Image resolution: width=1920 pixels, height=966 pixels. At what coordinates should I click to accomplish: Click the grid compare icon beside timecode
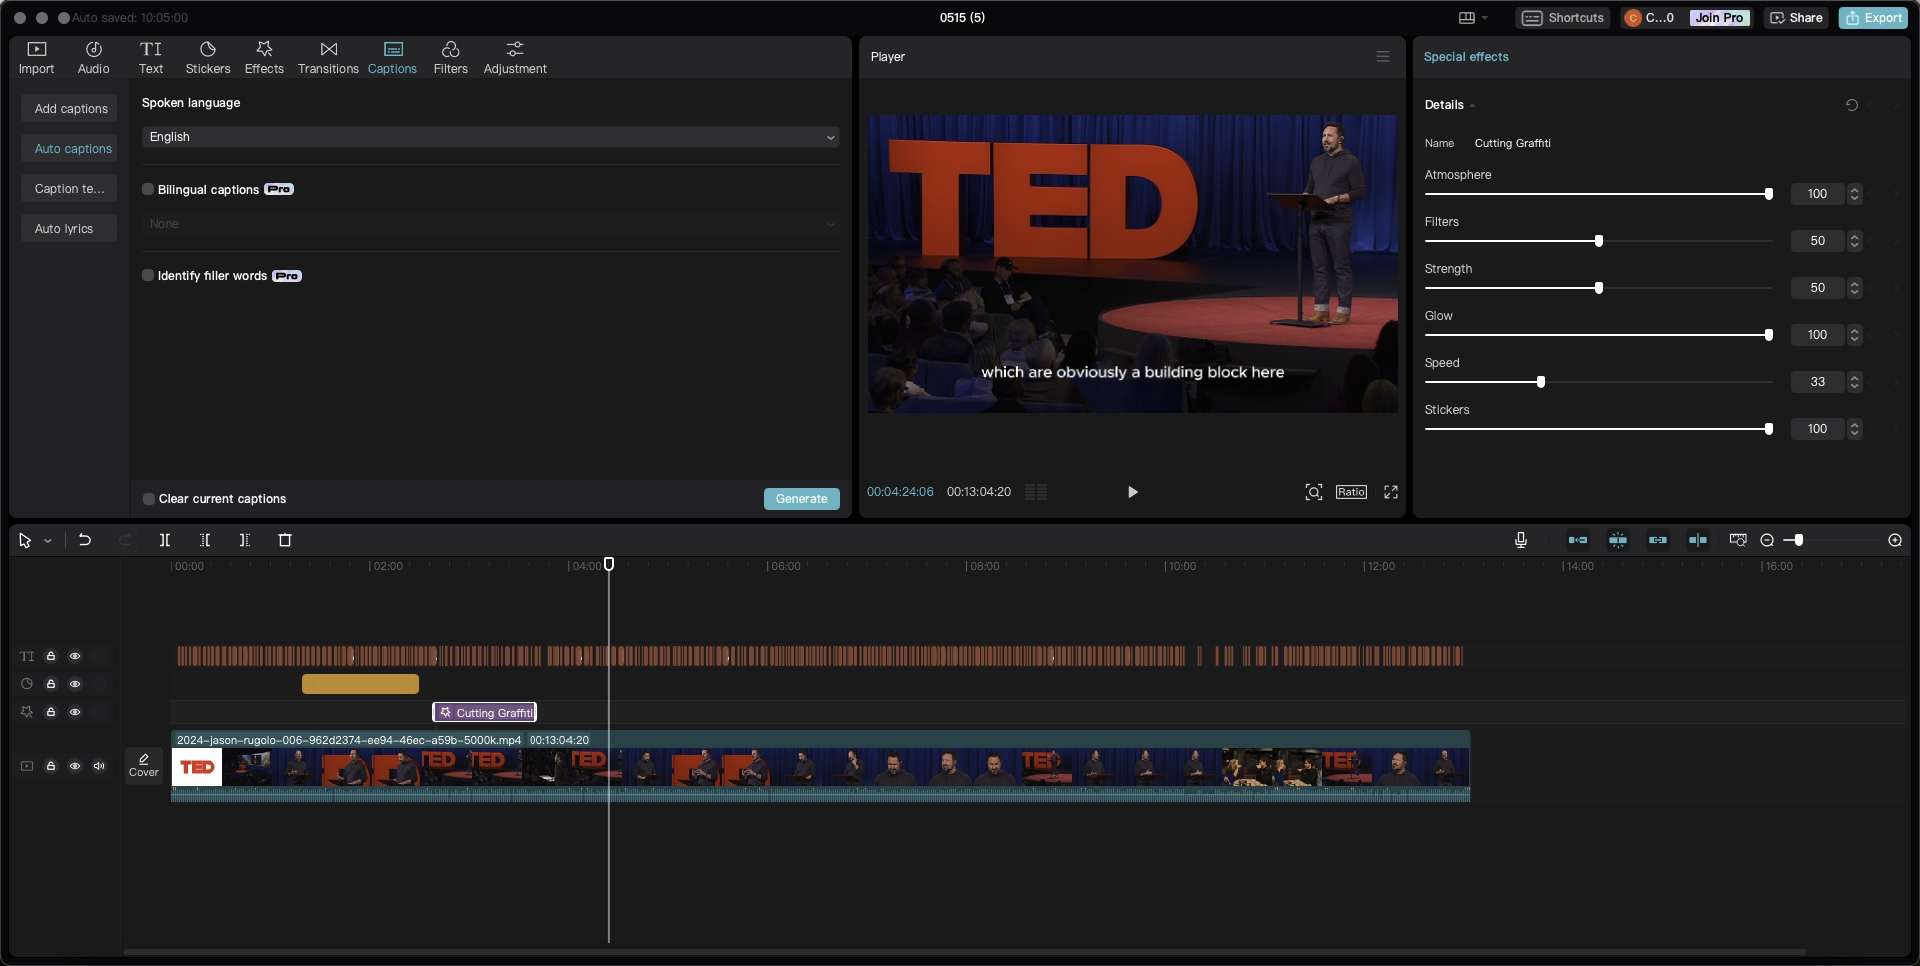[1036, 492]
